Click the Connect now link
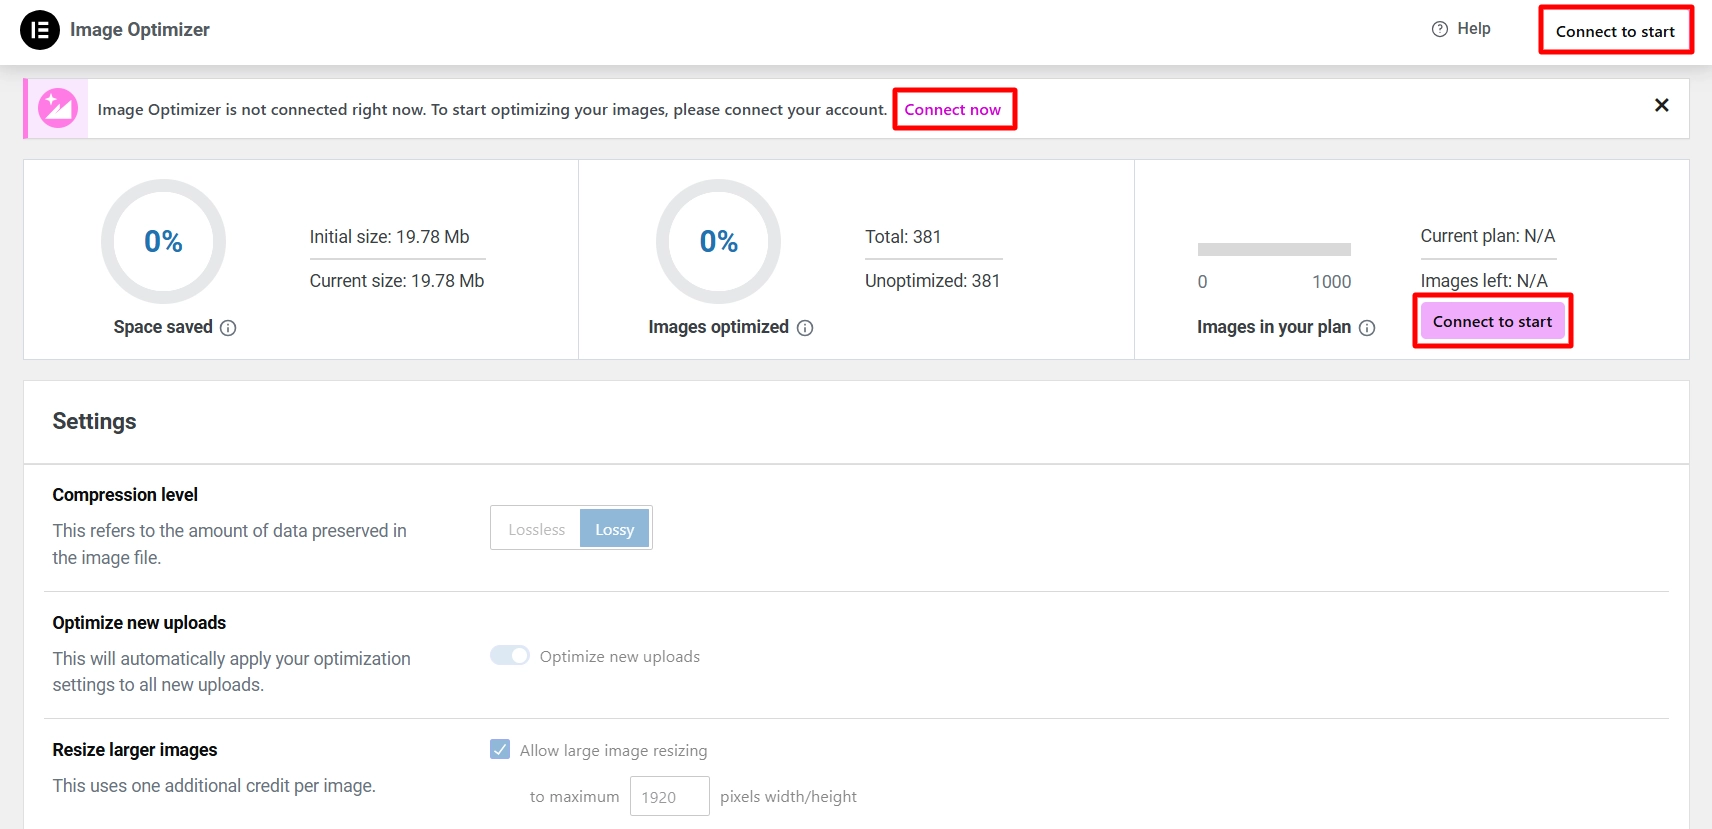This screenshot has width=1712, height=829. [953, 109]
